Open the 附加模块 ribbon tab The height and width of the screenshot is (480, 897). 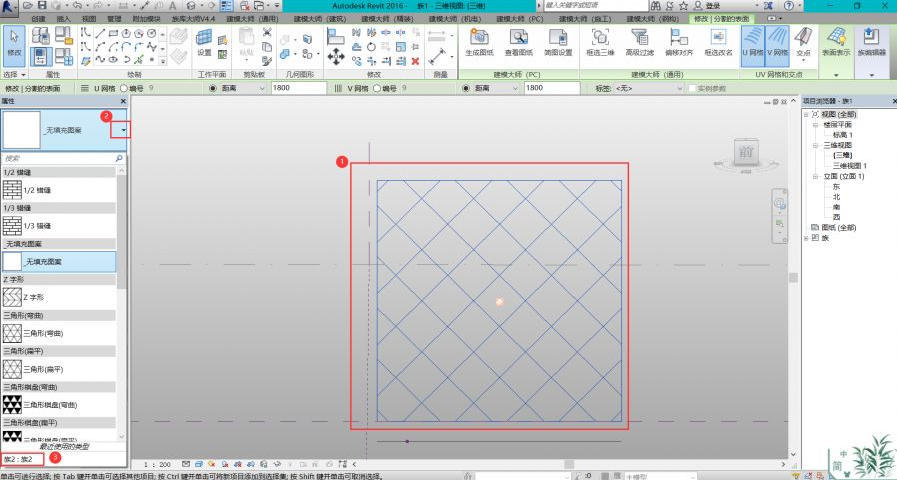click(x=146, y=19)
